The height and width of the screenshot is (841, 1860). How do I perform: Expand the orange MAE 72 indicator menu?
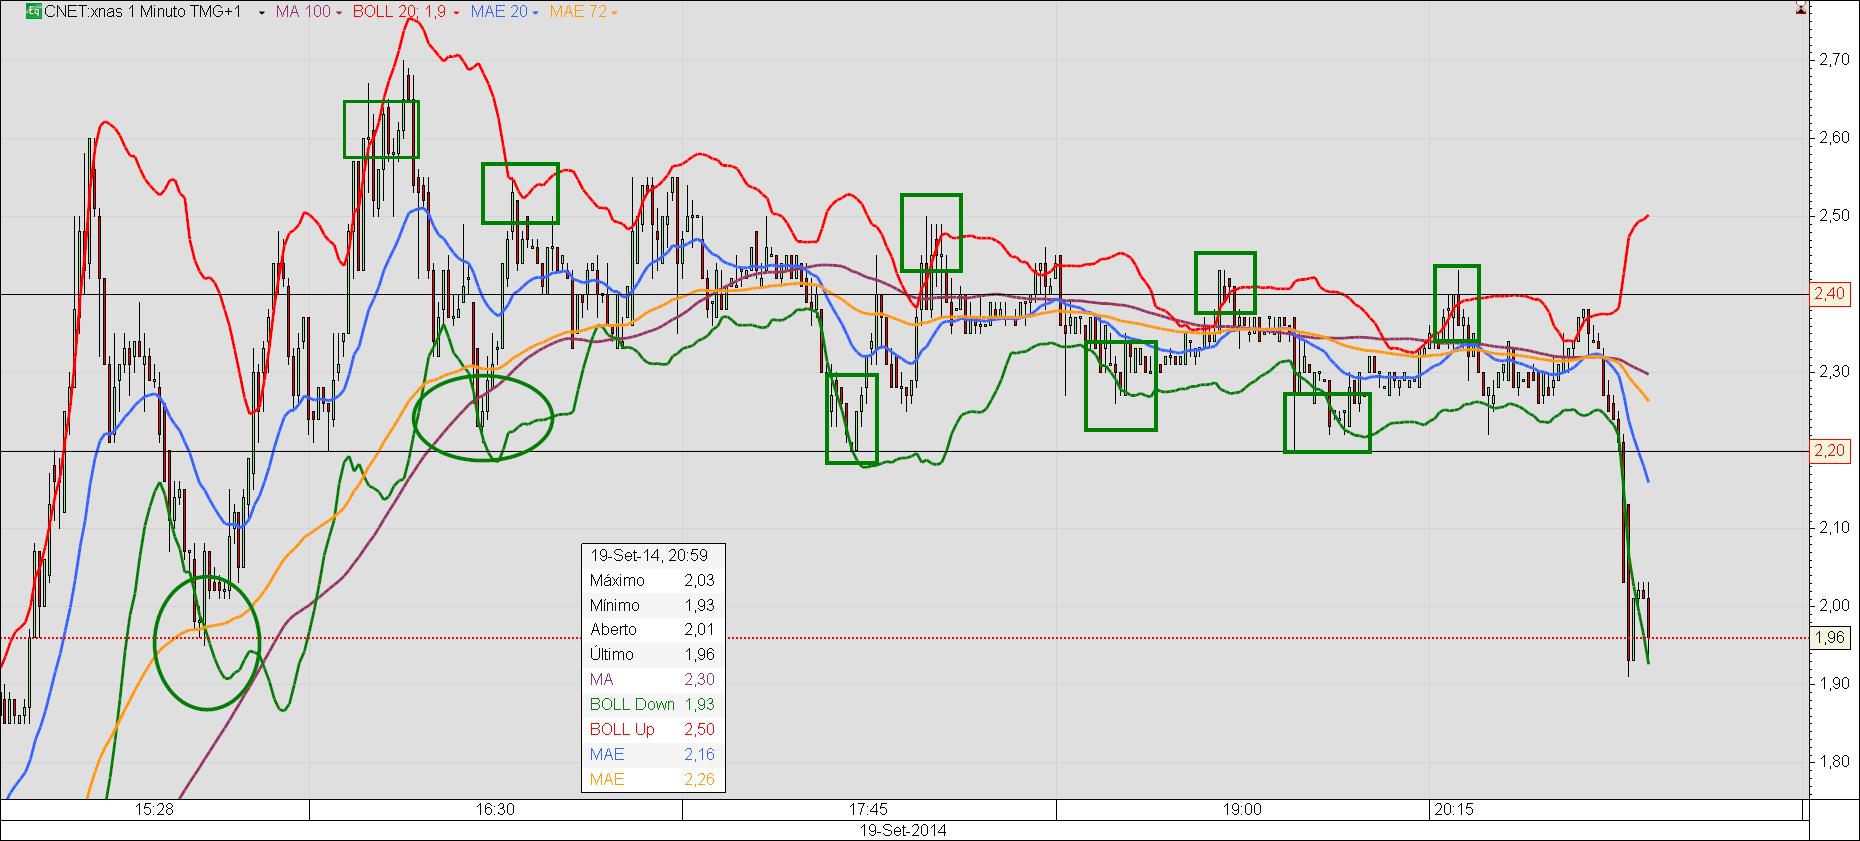coord(613,13)
